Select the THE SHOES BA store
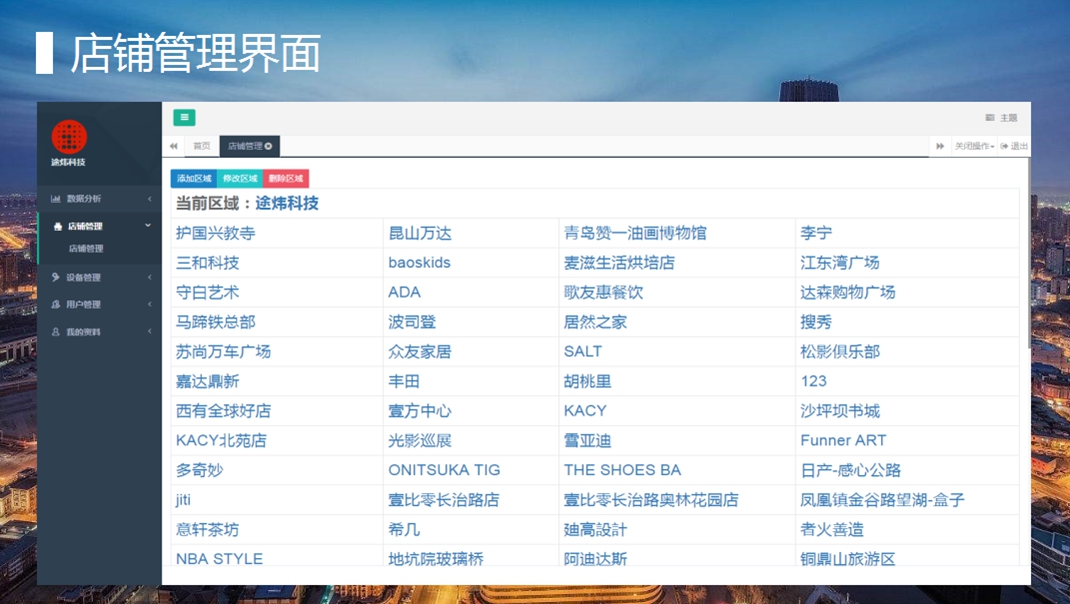Viewport: 1070px width, 604px height. tap(622, 470)
